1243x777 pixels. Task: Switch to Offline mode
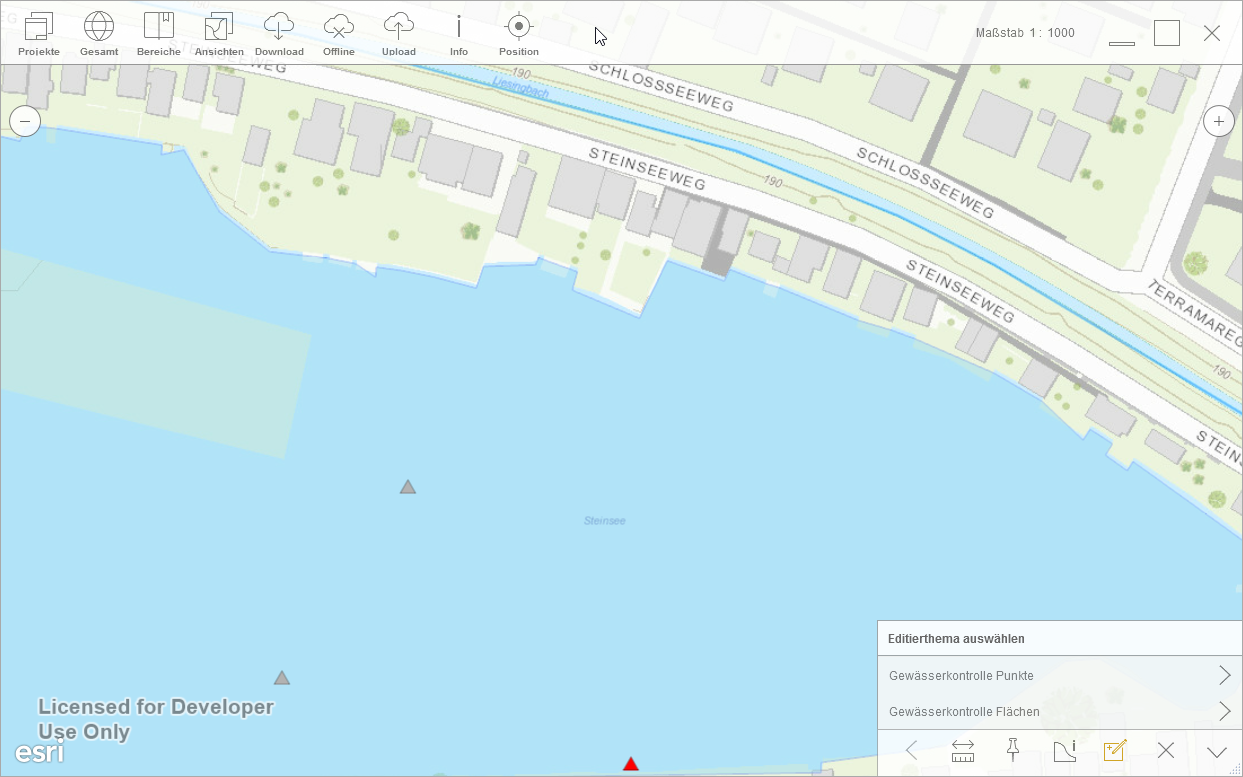339,34
